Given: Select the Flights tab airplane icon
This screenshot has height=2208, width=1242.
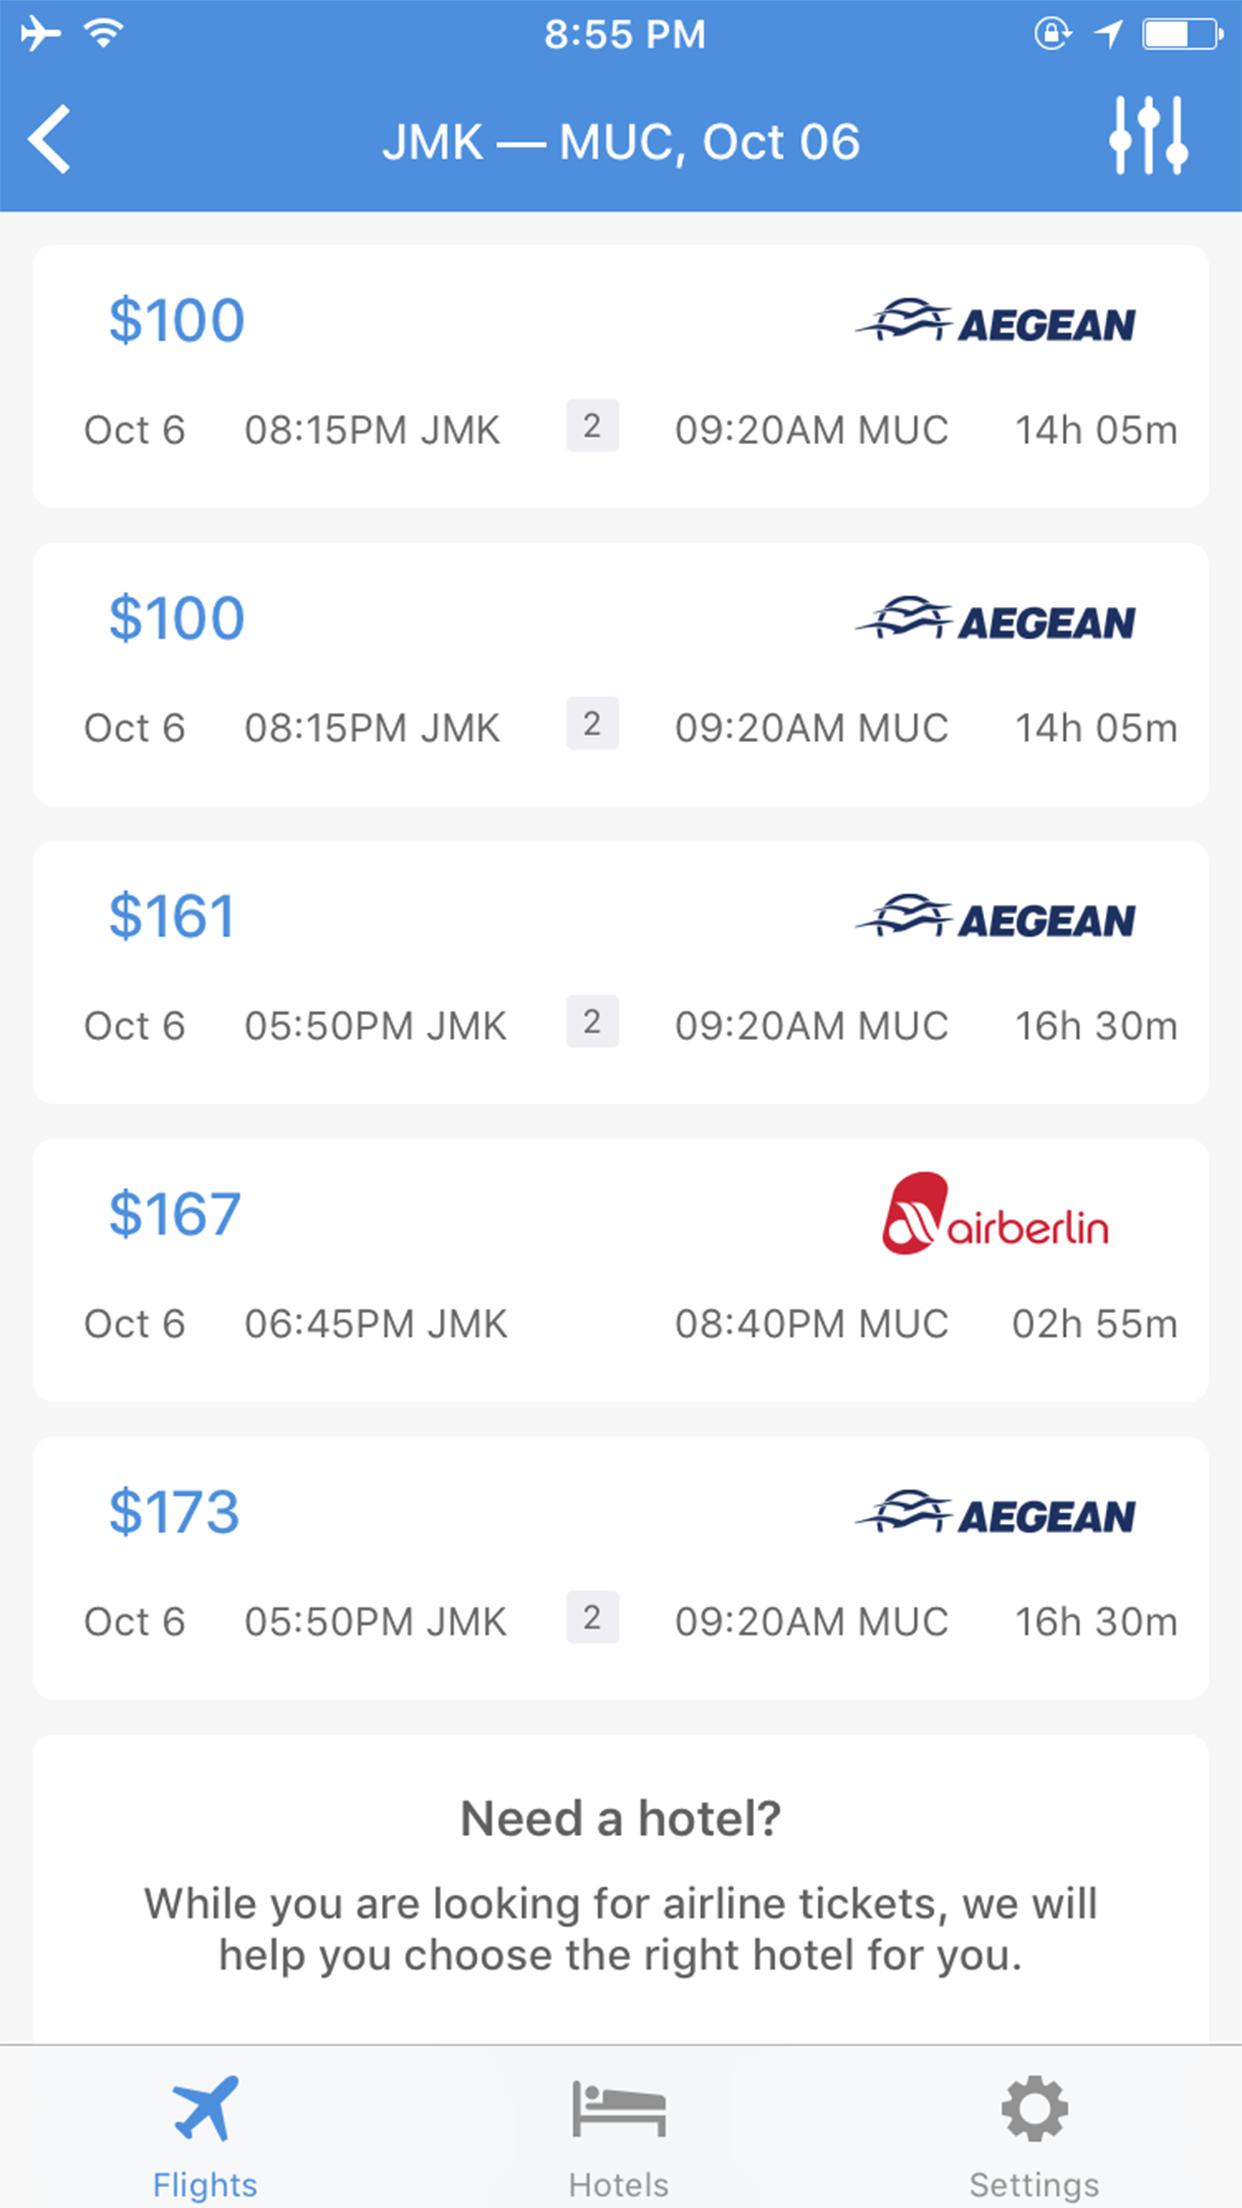Looking at the screenshot, I should coord(205,2108).
